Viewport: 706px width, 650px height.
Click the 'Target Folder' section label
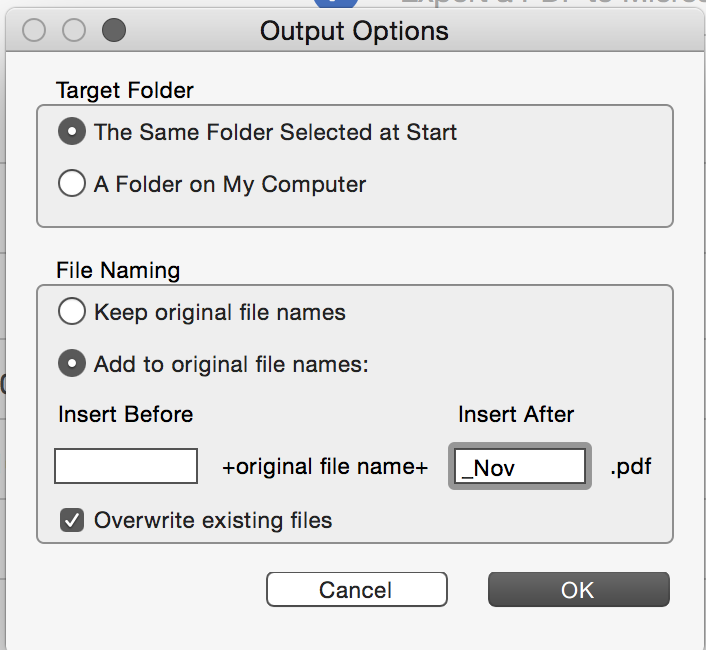point(125,90)
